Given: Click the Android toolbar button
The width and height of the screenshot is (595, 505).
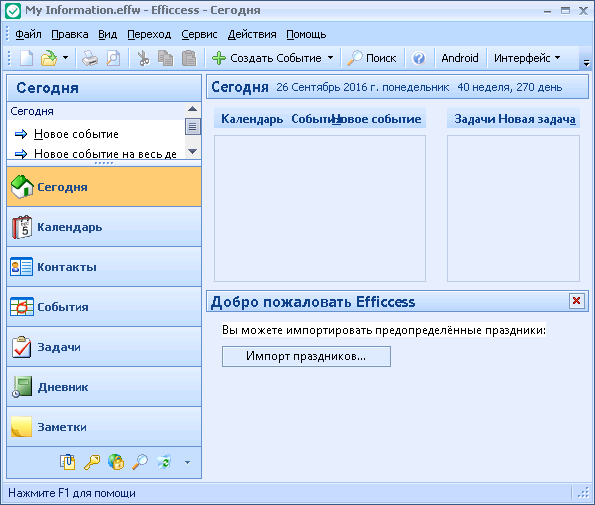Looking at the screenshot, I should pos(460,58).
